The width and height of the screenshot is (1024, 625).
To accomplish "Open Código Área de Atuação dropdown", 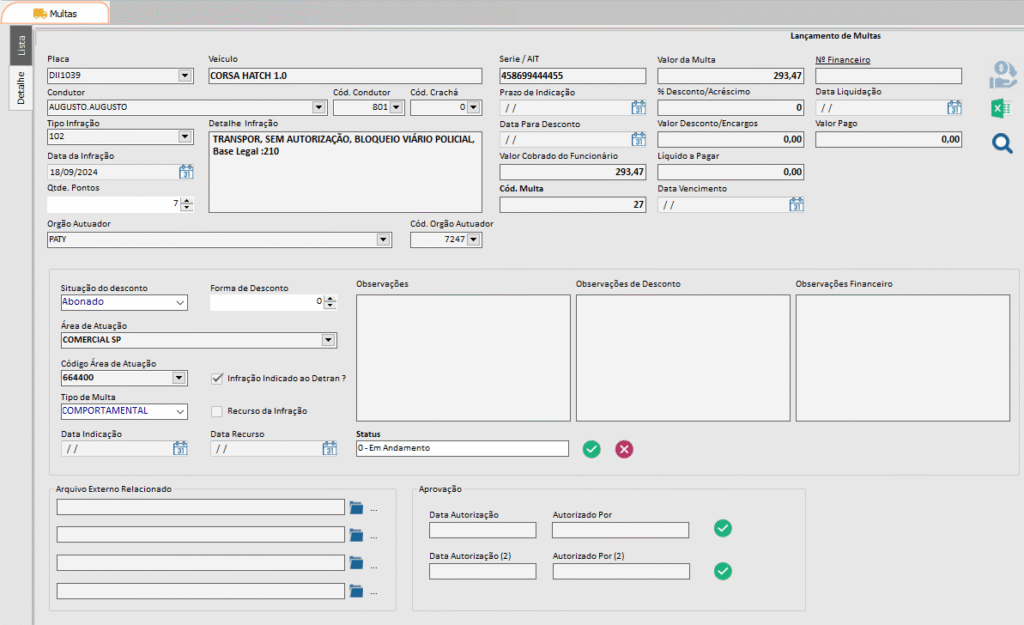I will pyautogui.click(x=178, y=377).
